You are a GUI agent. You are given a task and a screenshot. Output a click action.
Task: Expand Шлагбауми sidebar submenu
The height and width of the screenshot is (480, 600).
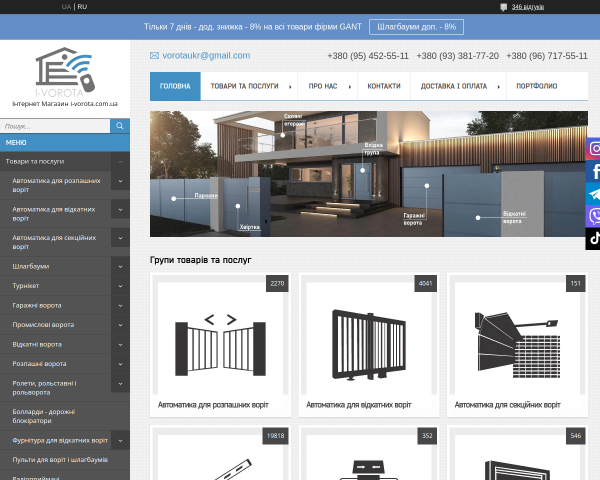[x=120, y=266]
